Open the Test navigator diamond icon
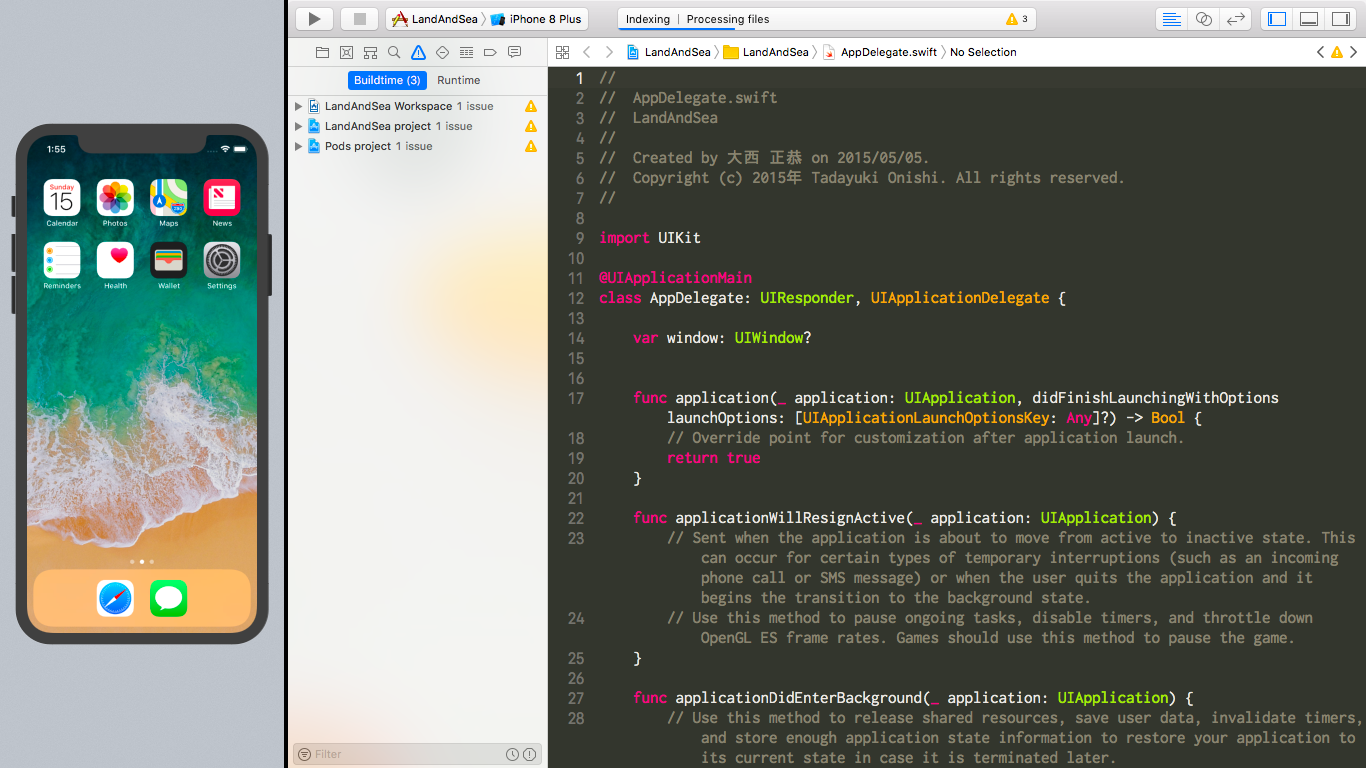This screenshot has height=768, width=1366. tap(442, 52)
